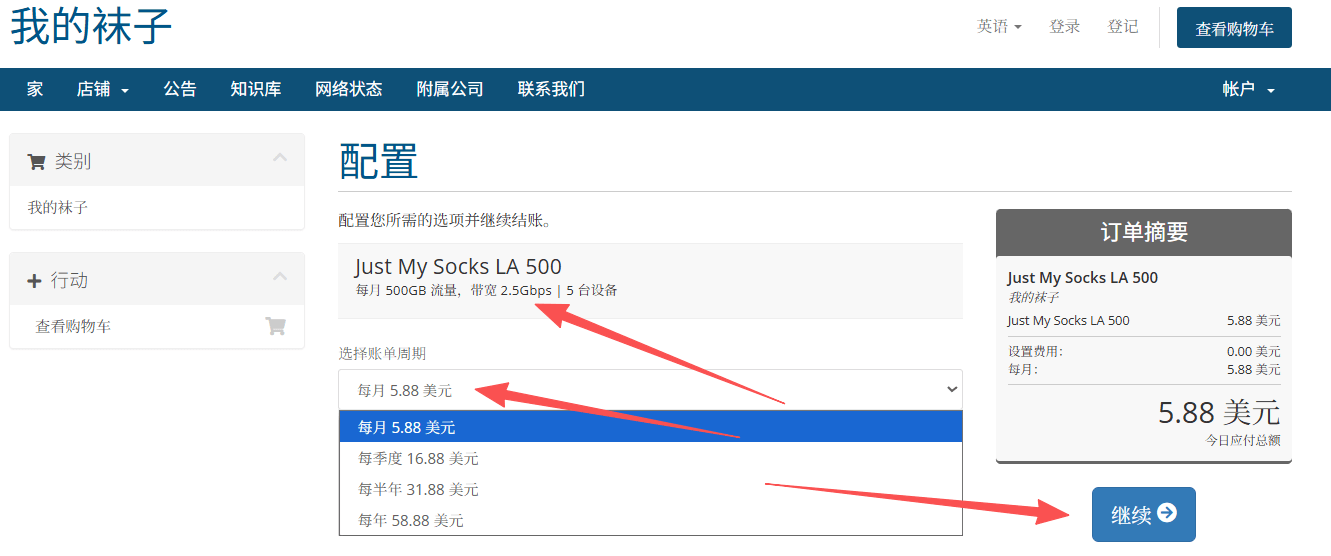Click the plus icon beside 行动
The image size is (1331, 556).
(34, 281)
